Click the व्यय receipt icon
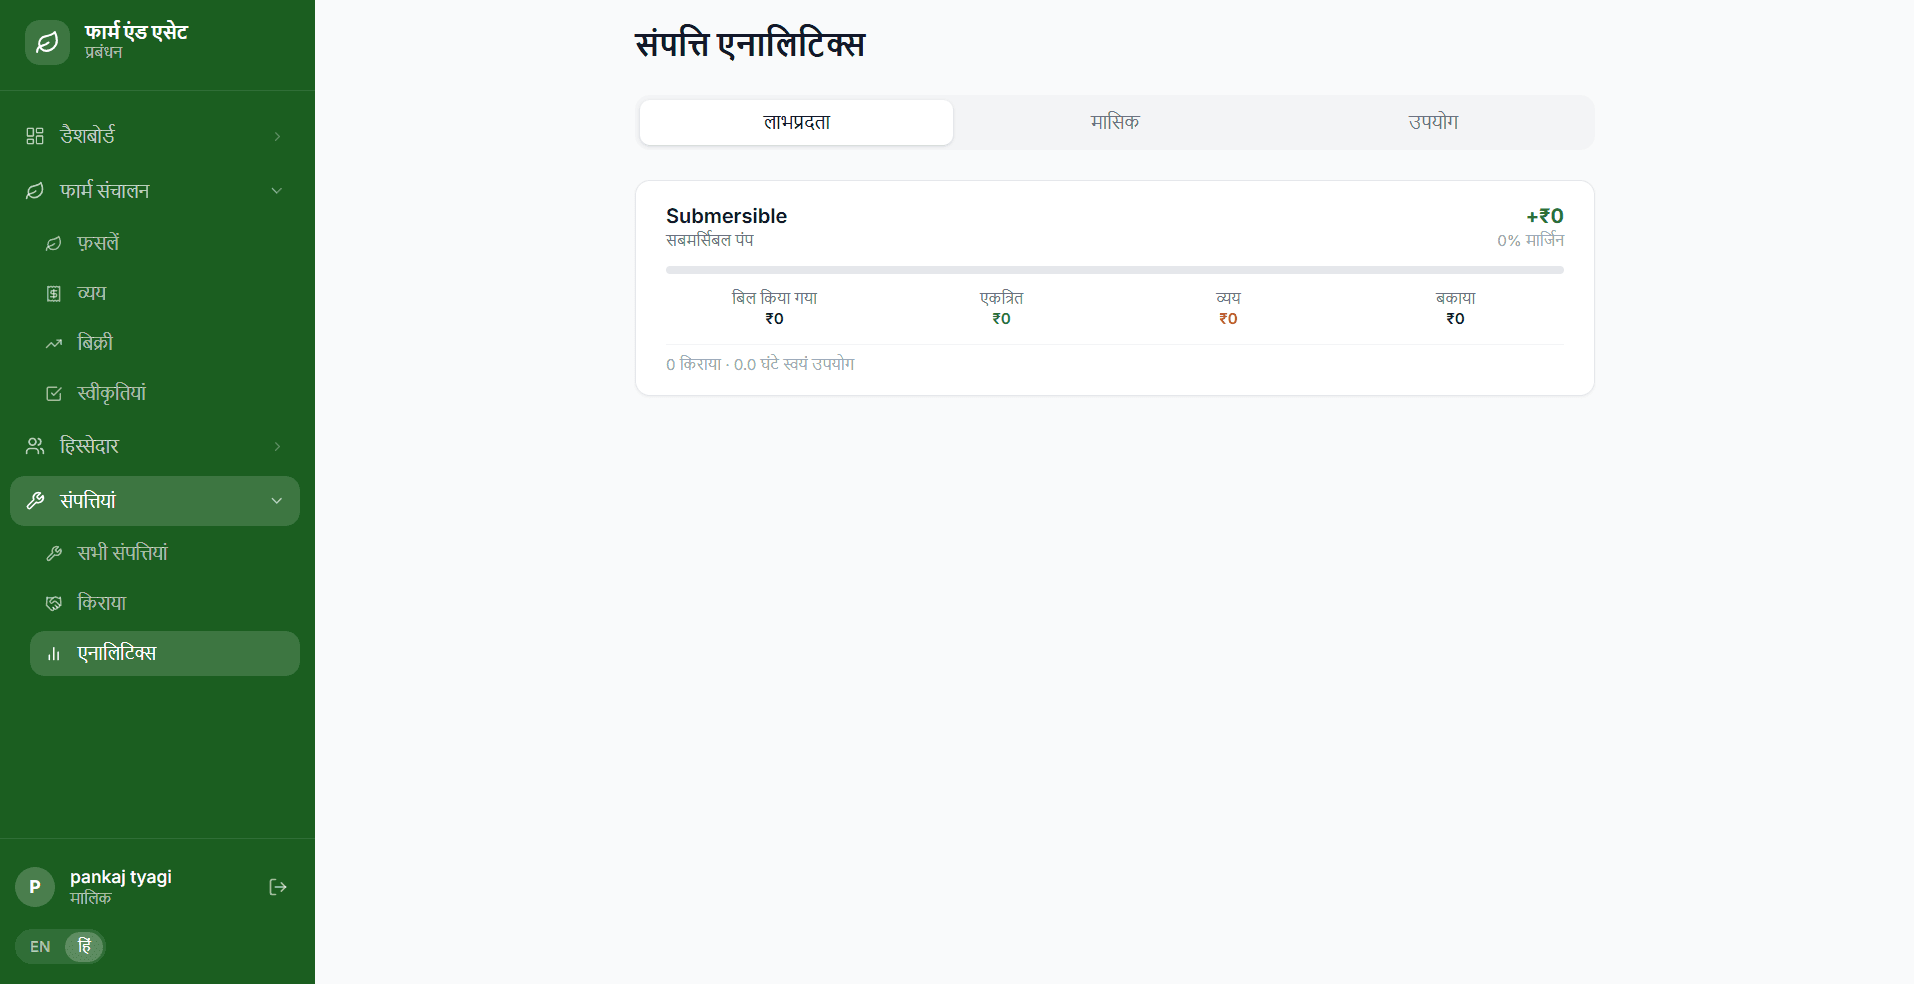This screenshot has width=1914, height=984. 54,293
